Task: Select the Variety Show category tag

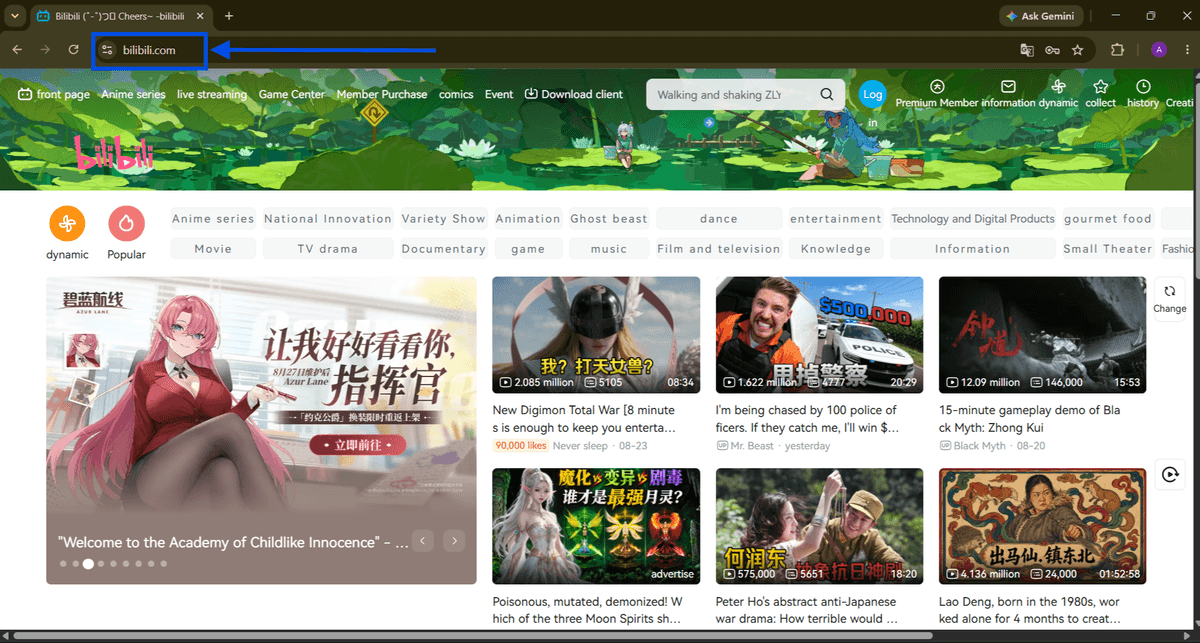Action: click(x=443, y=219)
